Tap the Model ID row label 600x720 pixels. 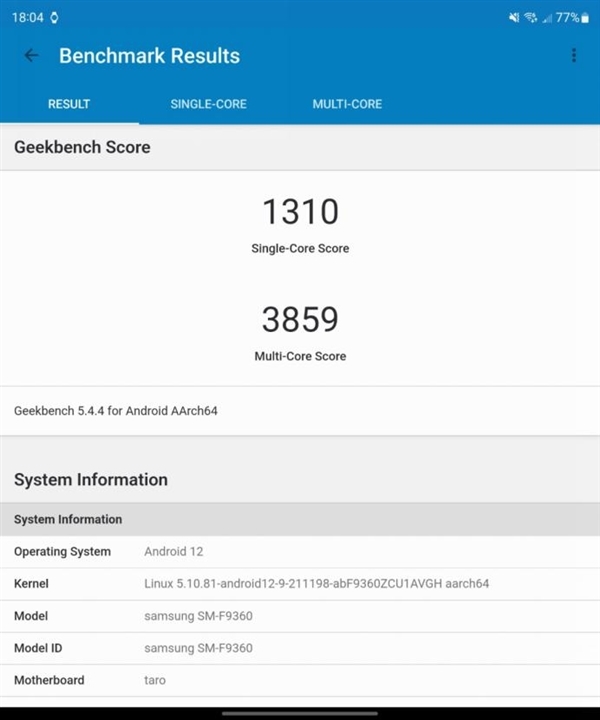pyautogui.click(x=38, y=648)
